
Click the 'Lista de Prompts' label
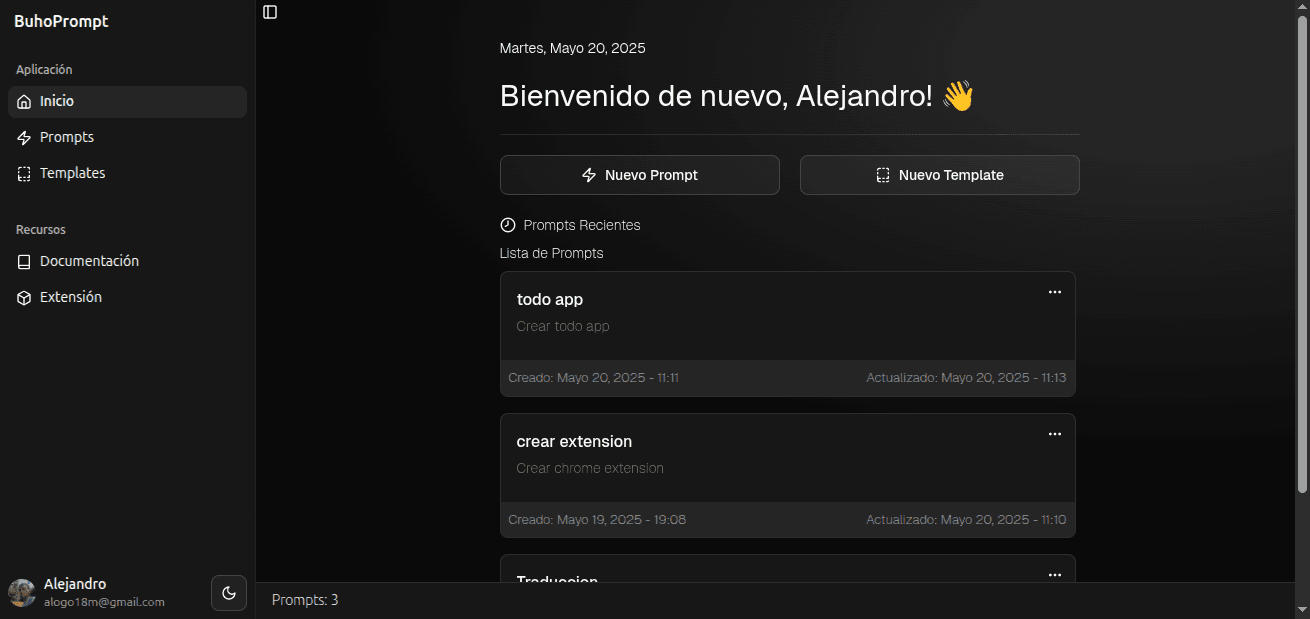[552, 254]
